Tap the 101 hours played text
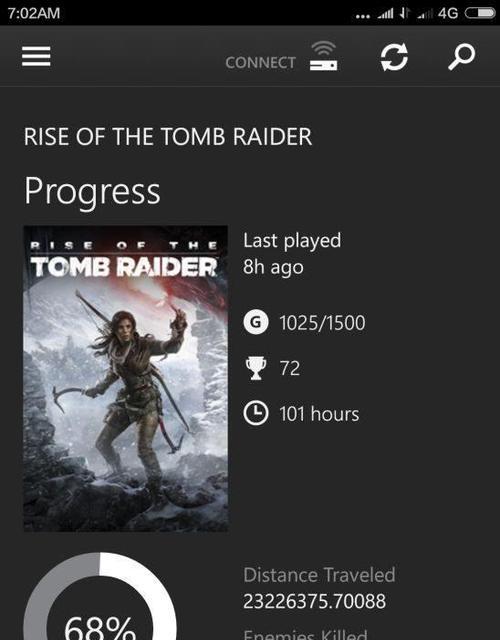Screen dimensions: 500x640 (319, 414)
